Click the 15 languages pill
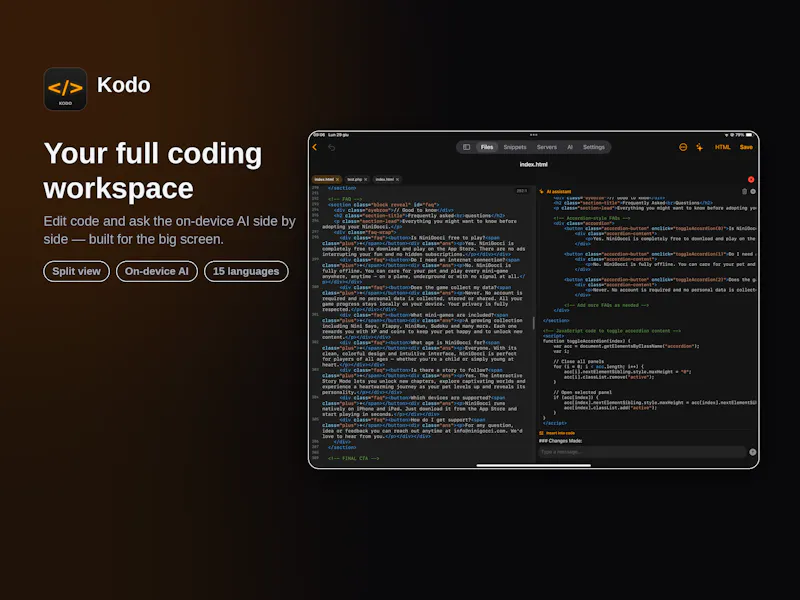 (x=246, y=271)
